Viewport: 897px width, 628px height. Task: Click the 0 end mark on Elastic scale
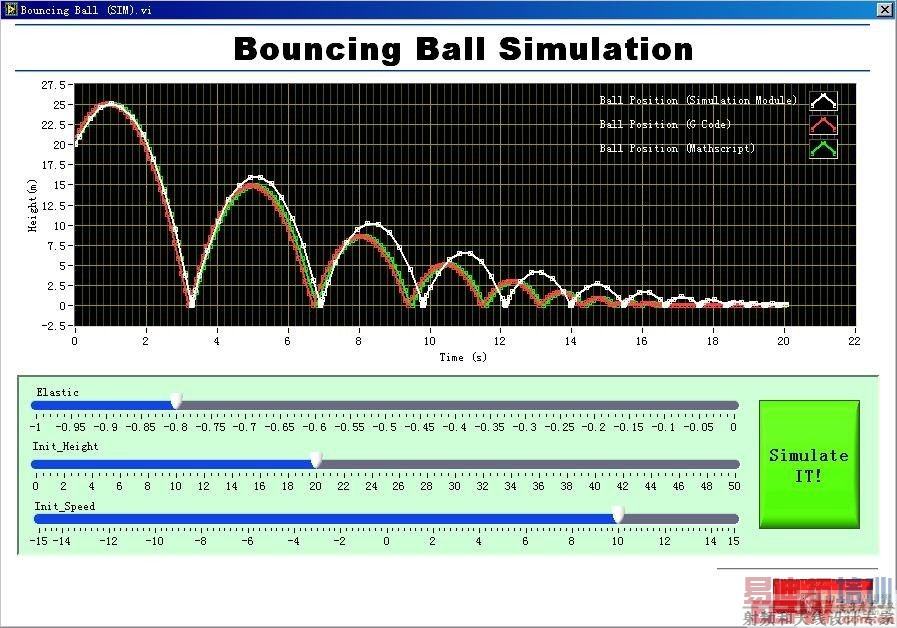tap(733, 427)
